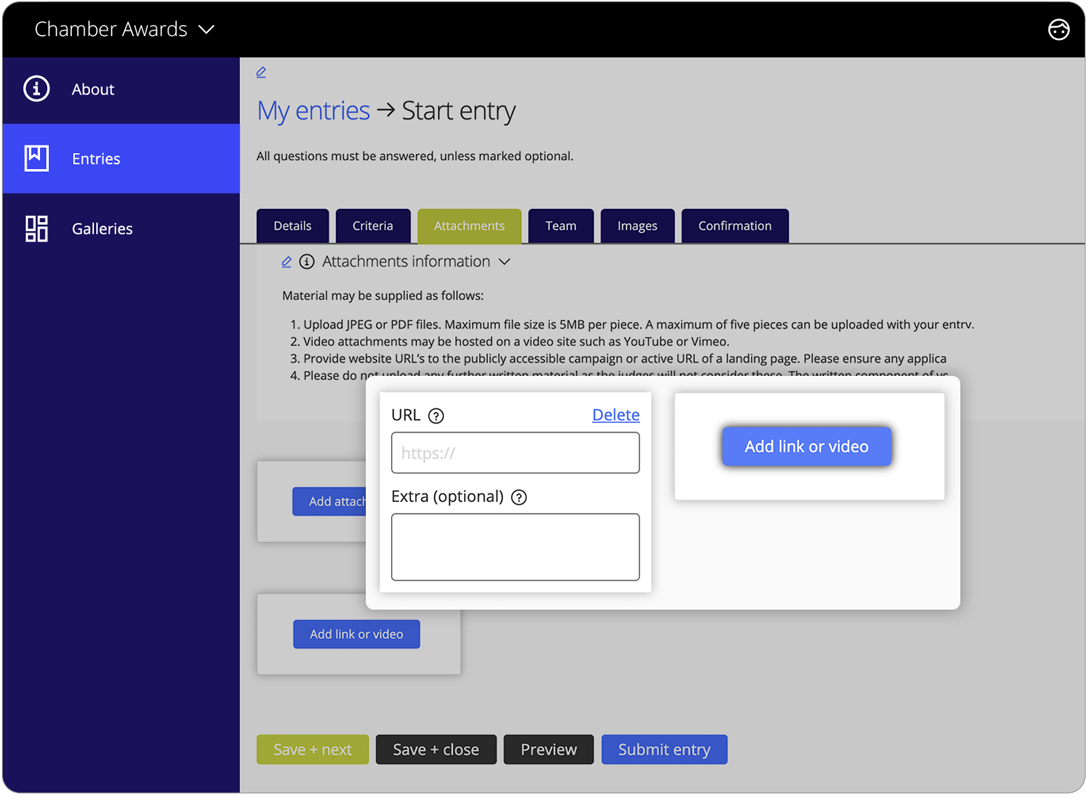Screen dimensions: 1086x797
Task: Open the entry Preview
Action: (x=548, y=749)
